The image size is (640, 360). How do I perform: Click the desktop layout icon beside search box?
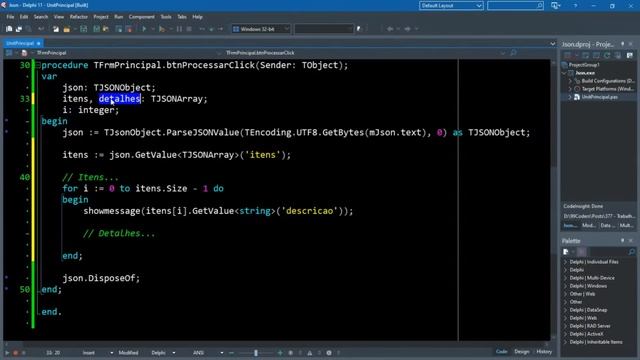(x=555, y=6)
